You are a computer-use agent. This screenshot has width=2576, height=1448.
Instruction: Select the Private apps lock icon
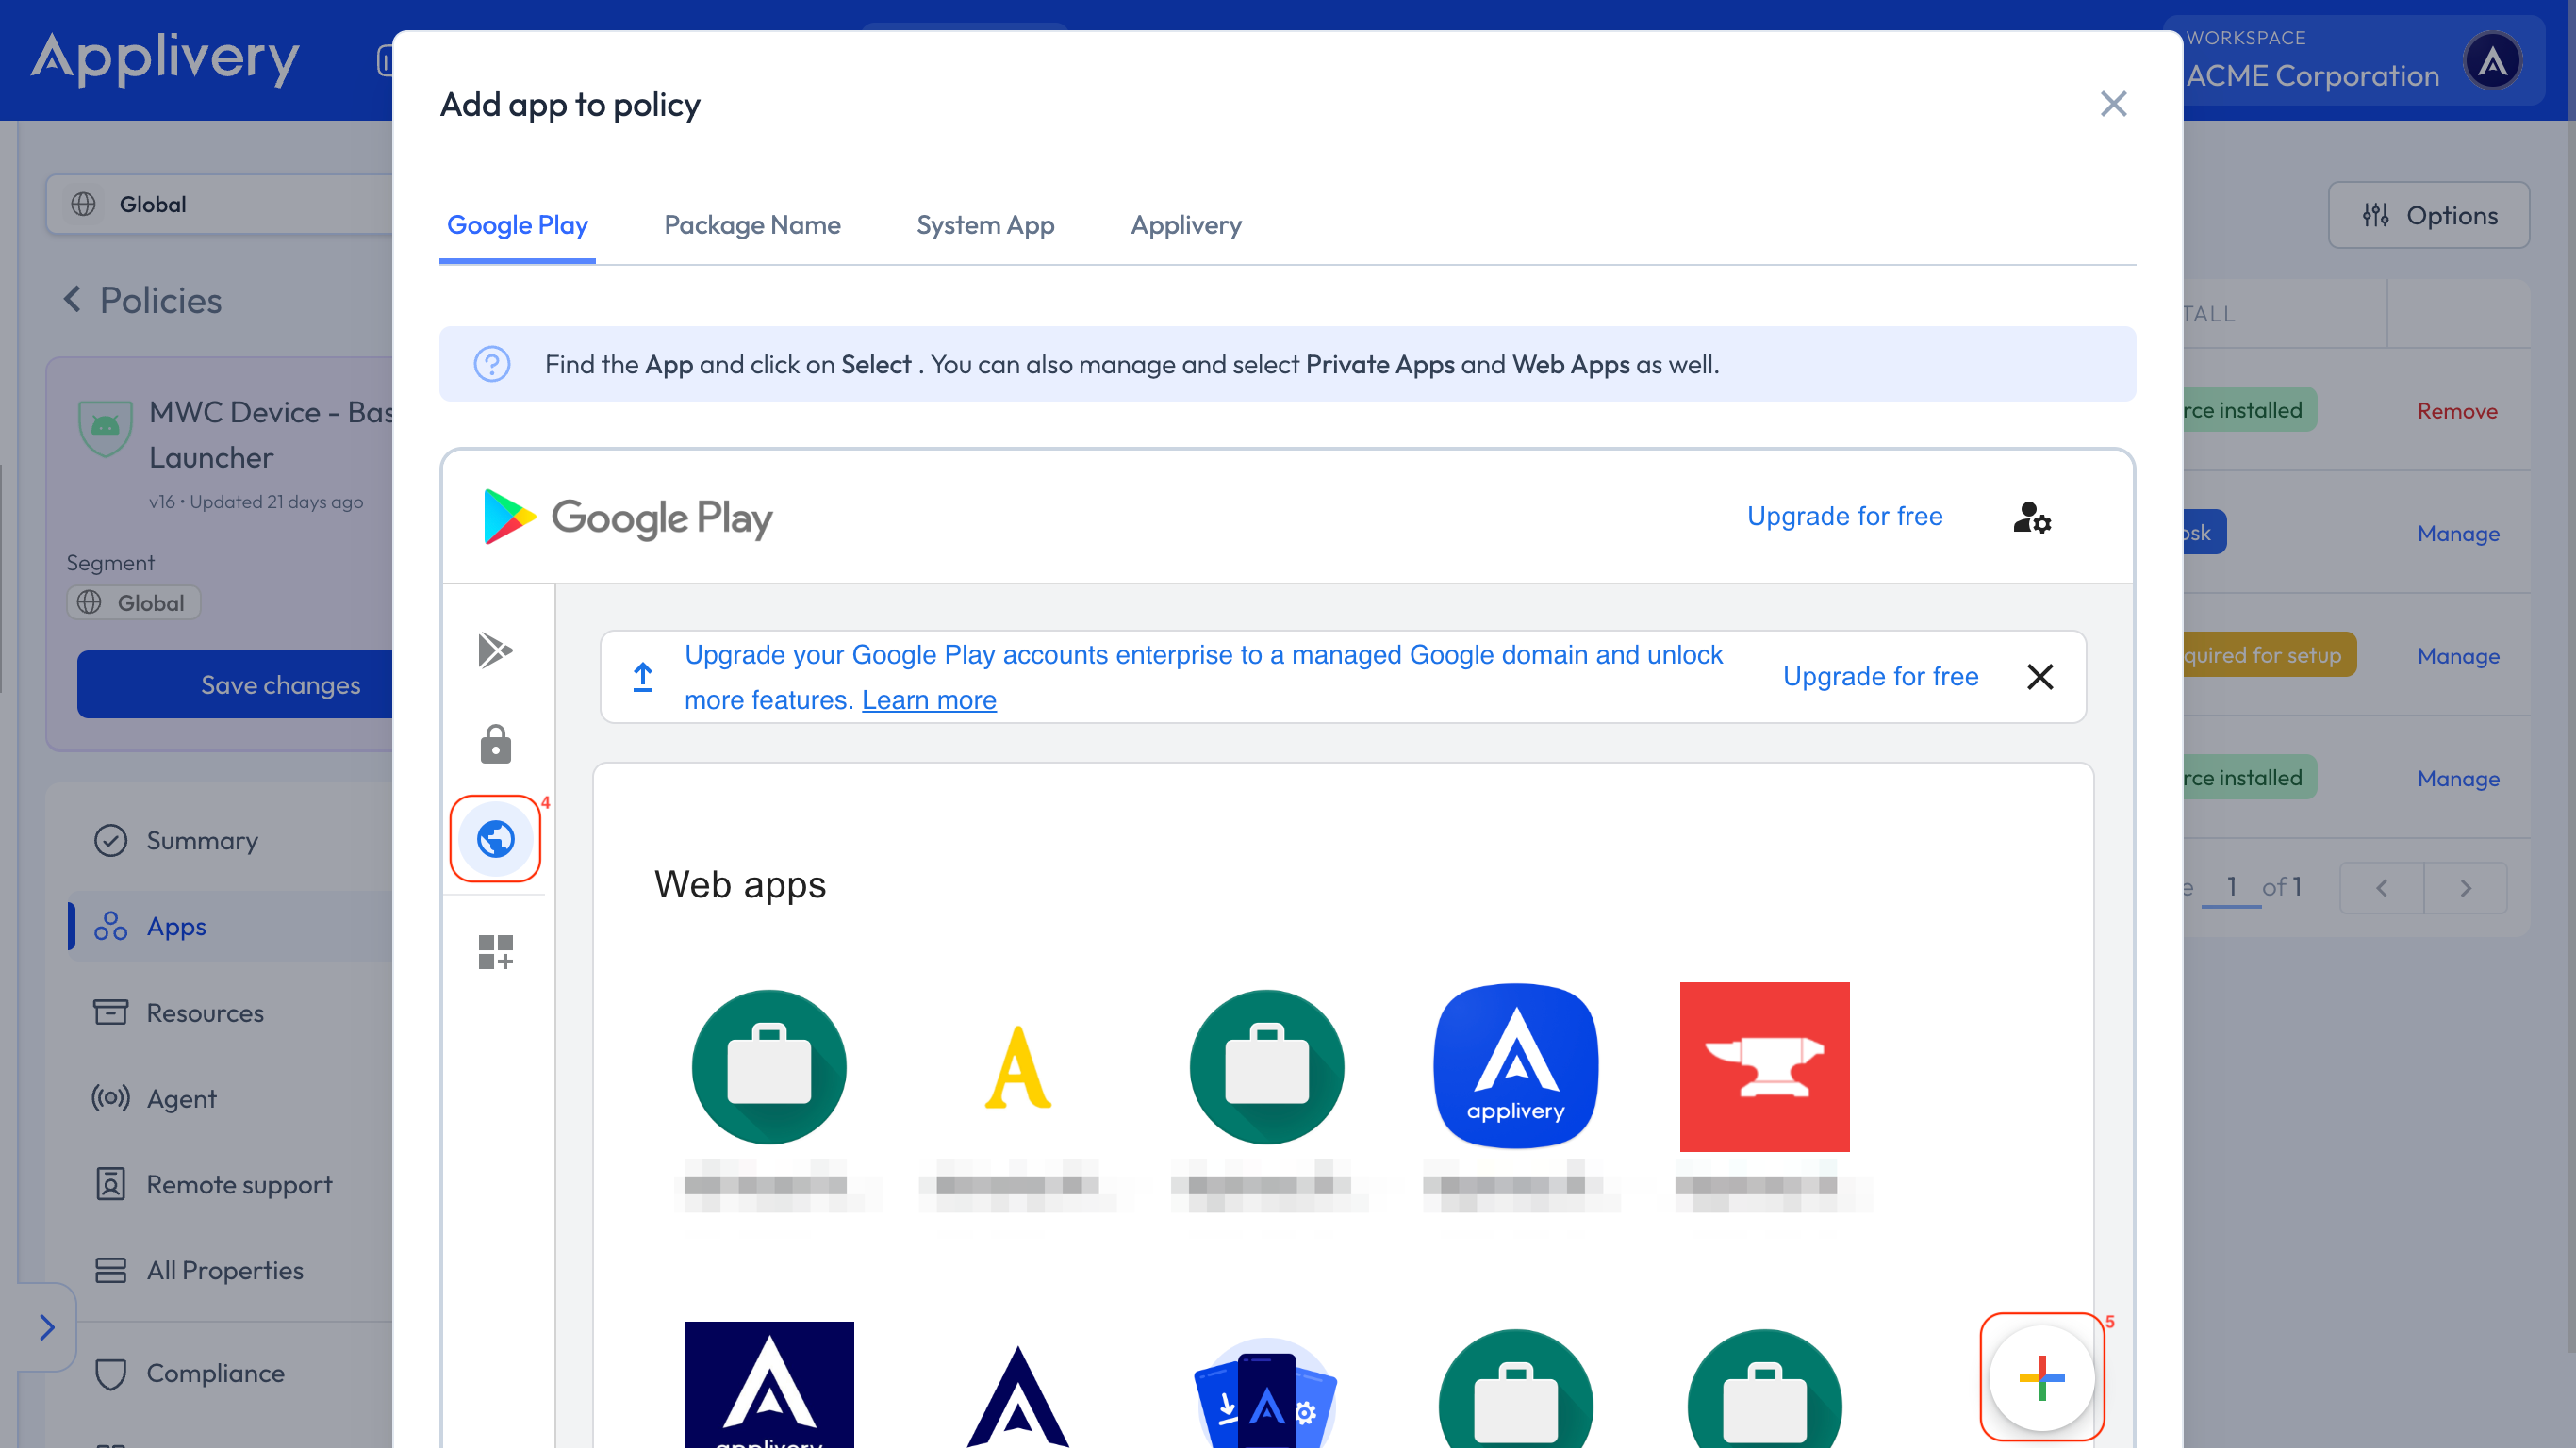coord(496,743)
